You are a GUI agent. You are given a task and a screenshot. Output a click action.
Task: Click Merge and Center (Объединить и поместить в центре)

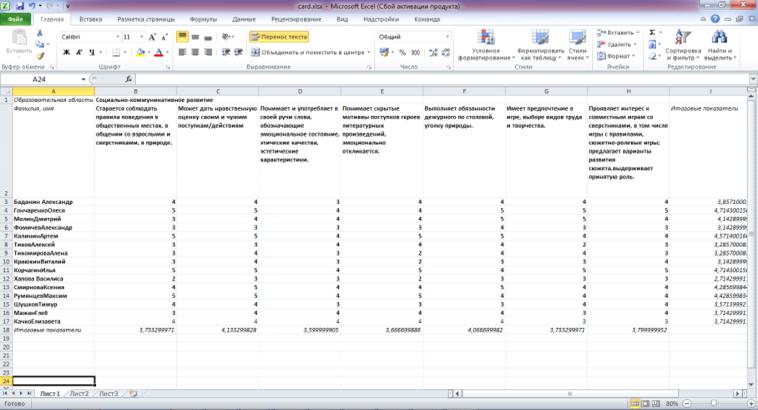pyautogui.click(x=308, y=52)
